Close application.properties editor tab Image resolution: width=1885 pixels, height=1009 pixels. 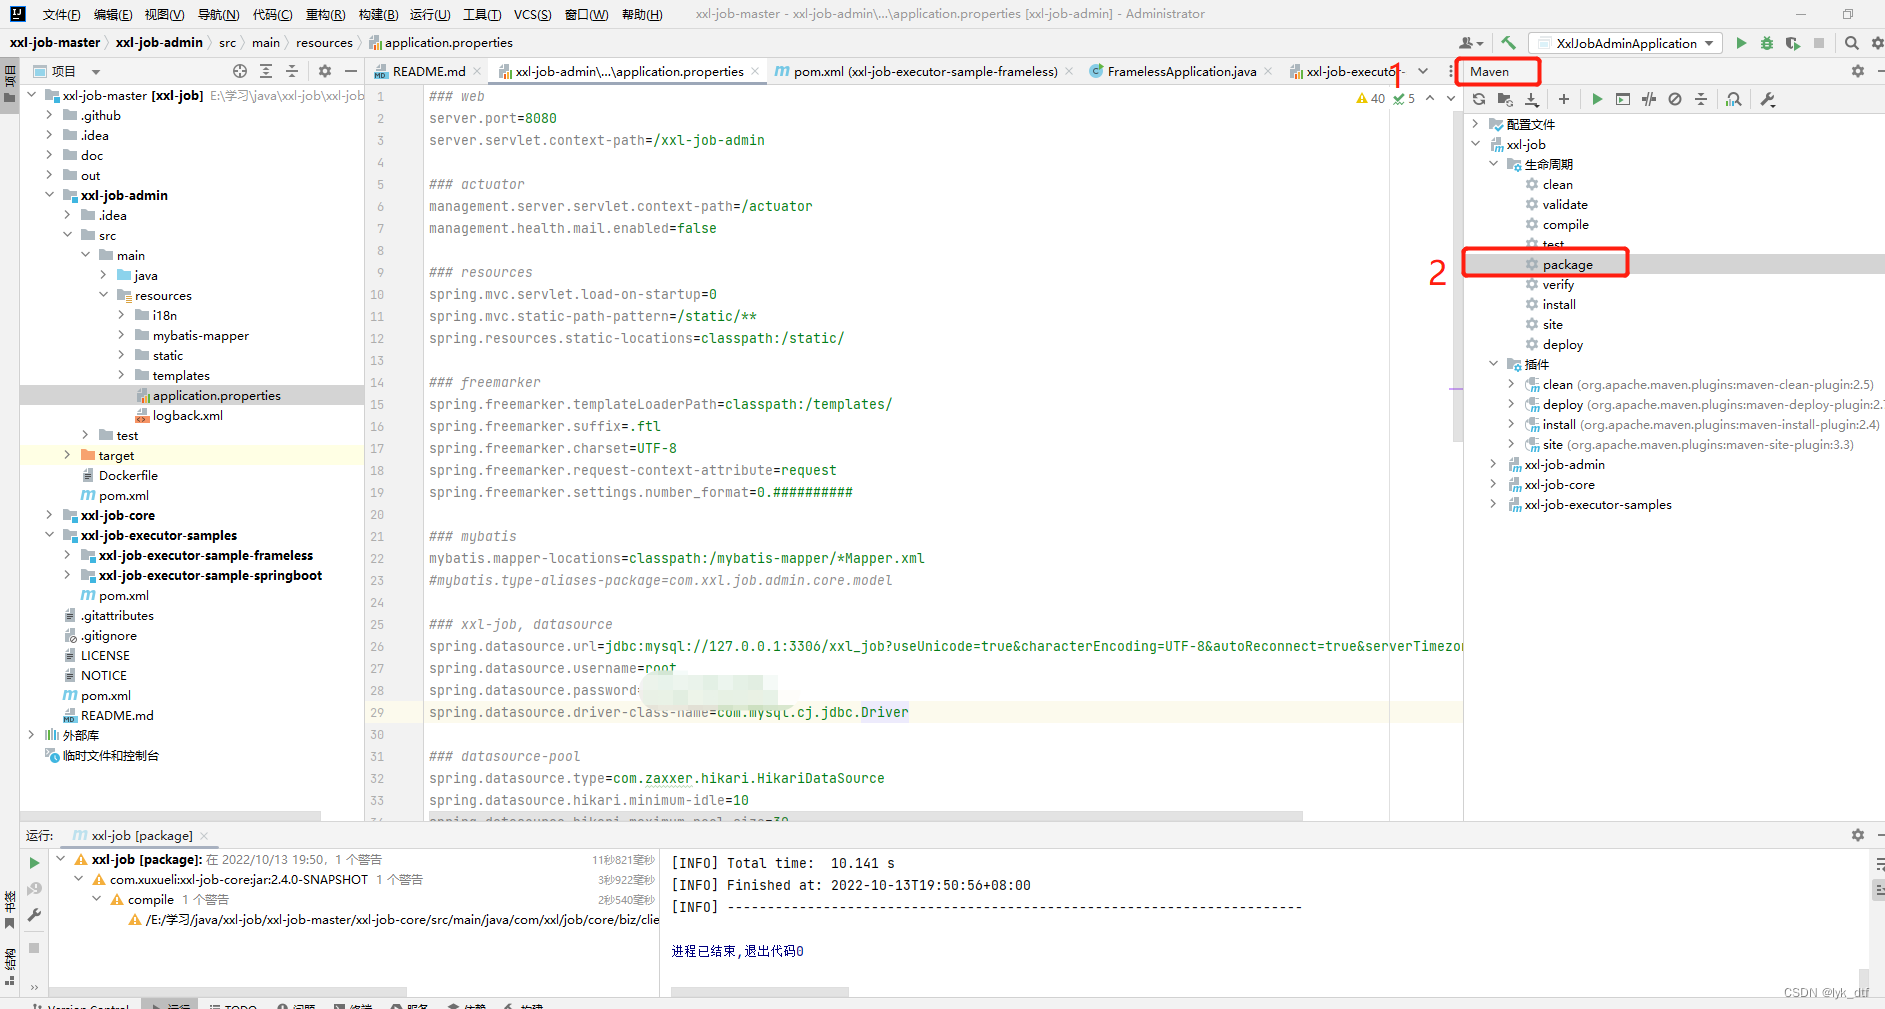(754, 71)
